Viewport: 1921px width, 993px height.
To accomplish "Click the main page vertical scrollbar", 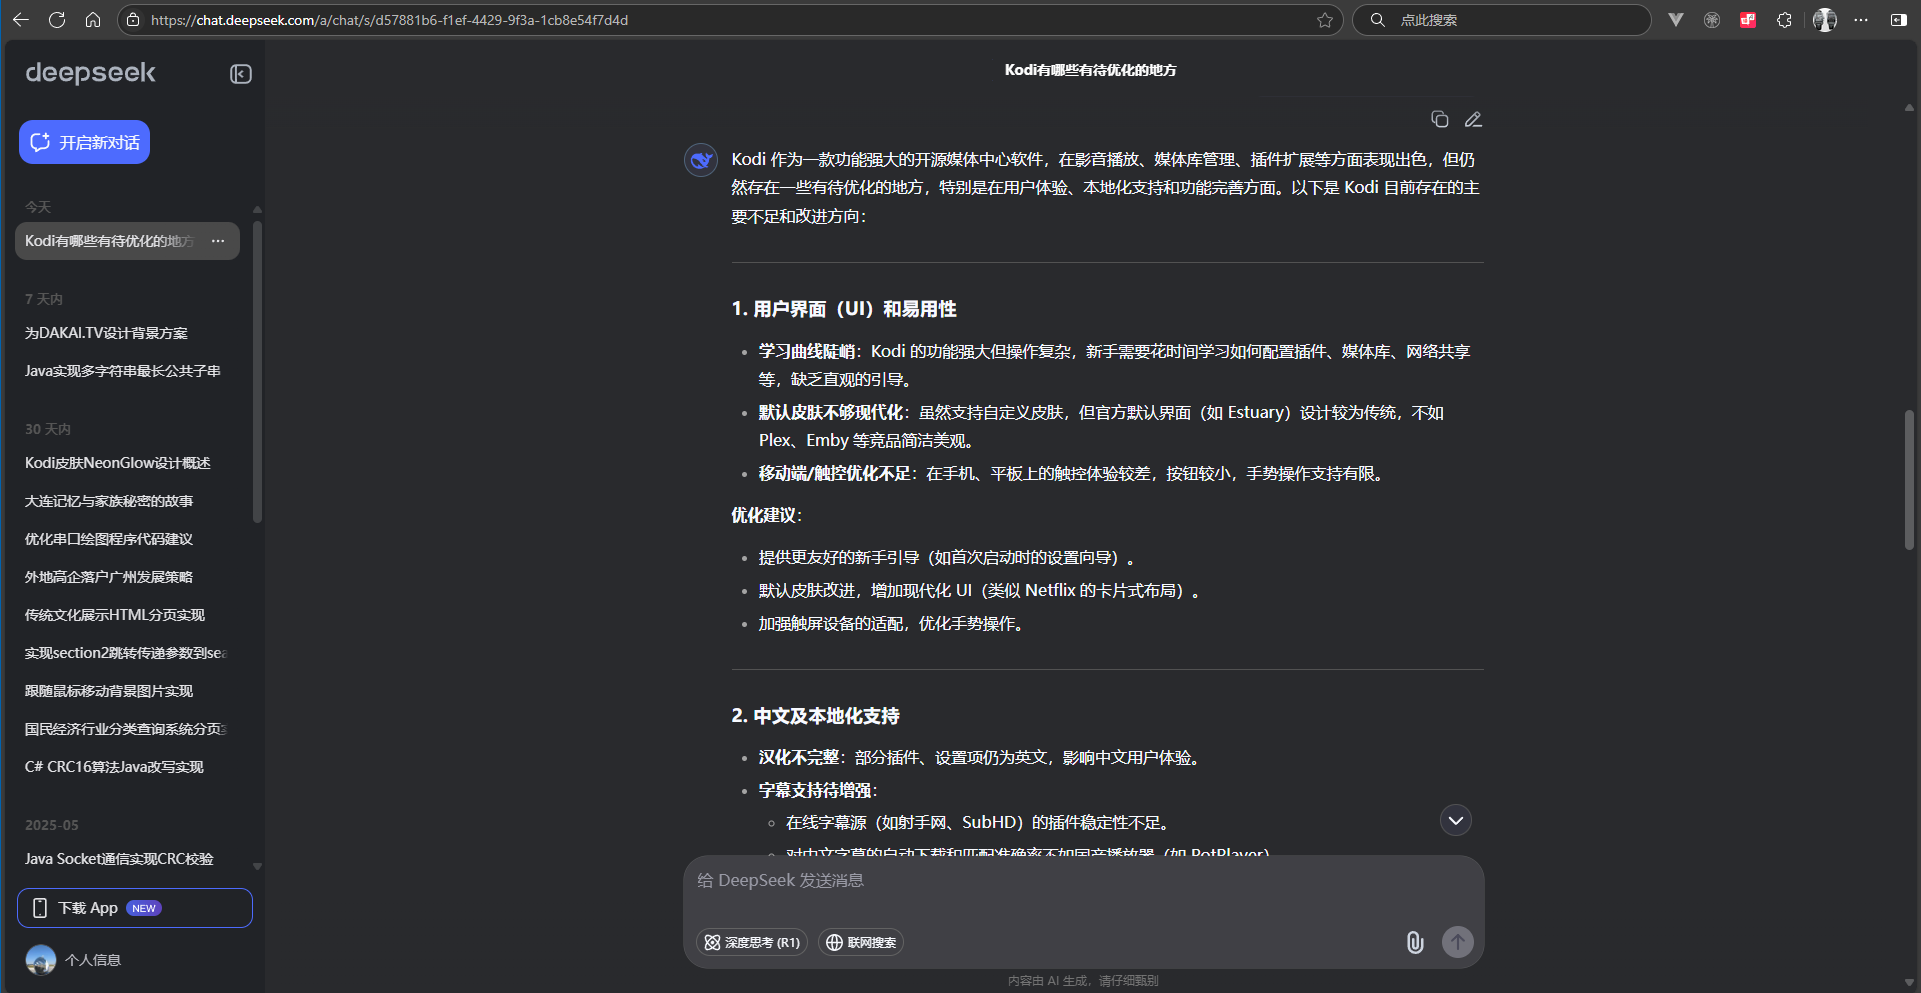I will click(1908, 480).
